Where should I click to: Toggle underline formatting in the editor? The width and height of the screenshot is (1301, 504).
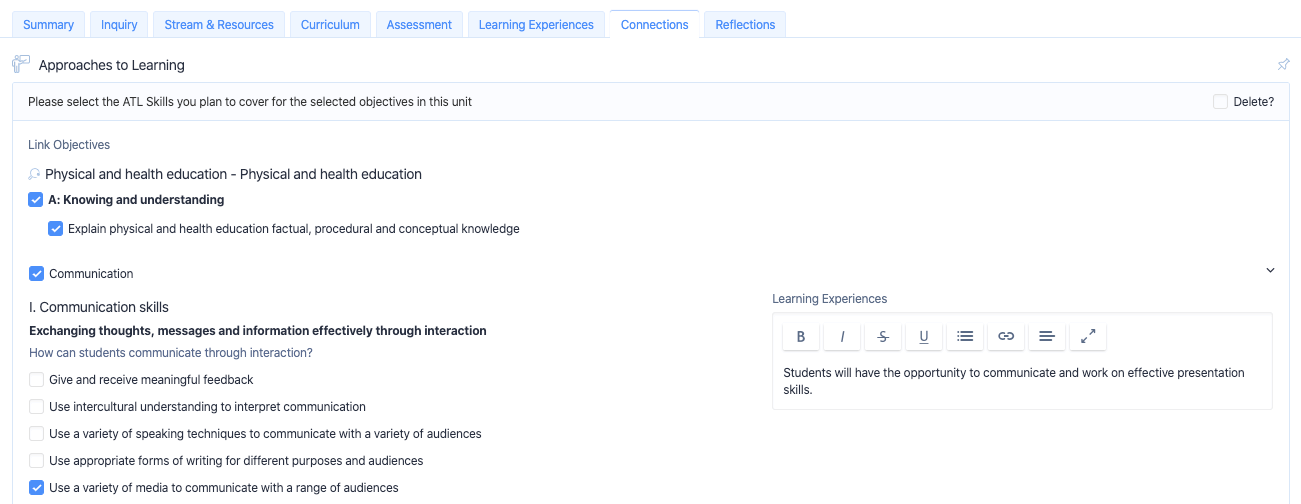(x=924, y=337)
